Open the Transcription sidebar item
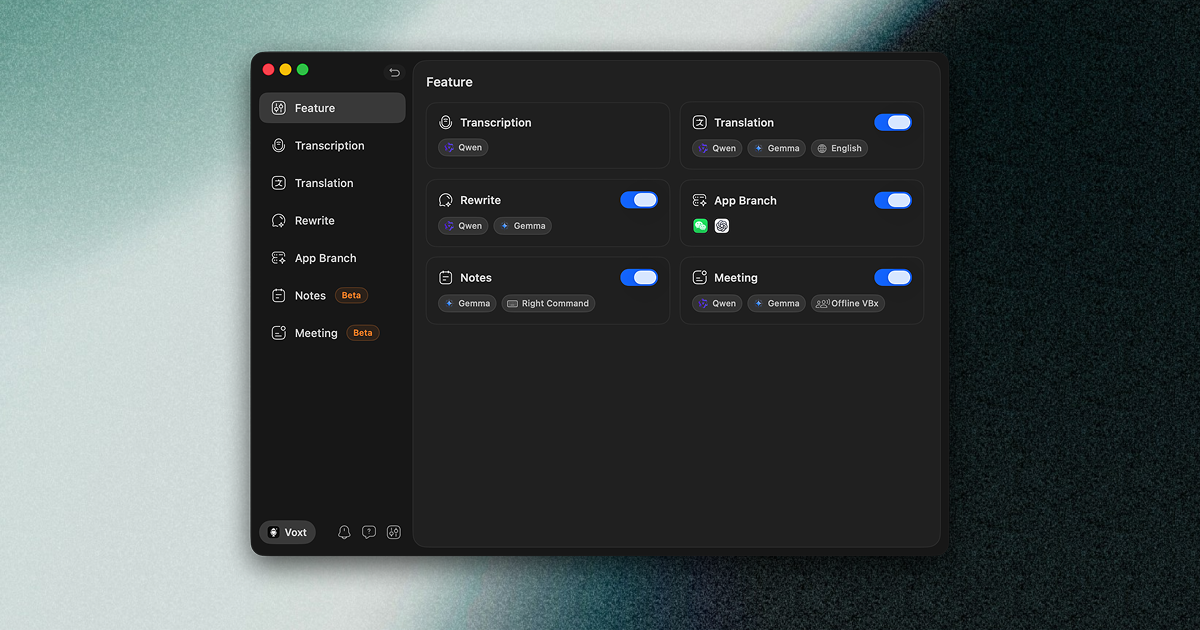Image resolution: width=1200 pixels, height=630 pixels. pyautogui.click(x=332, y=146)
